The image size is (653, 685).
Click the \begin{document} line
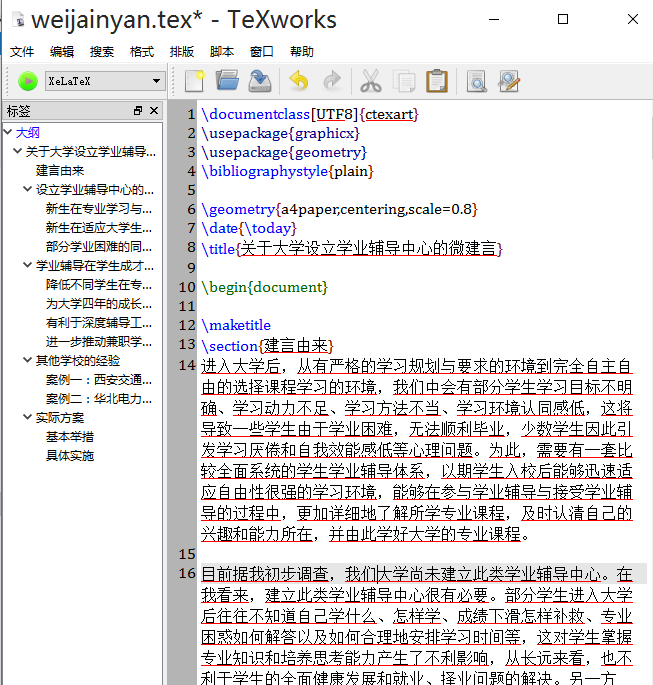pyautogui.click(x=264, y=287)
